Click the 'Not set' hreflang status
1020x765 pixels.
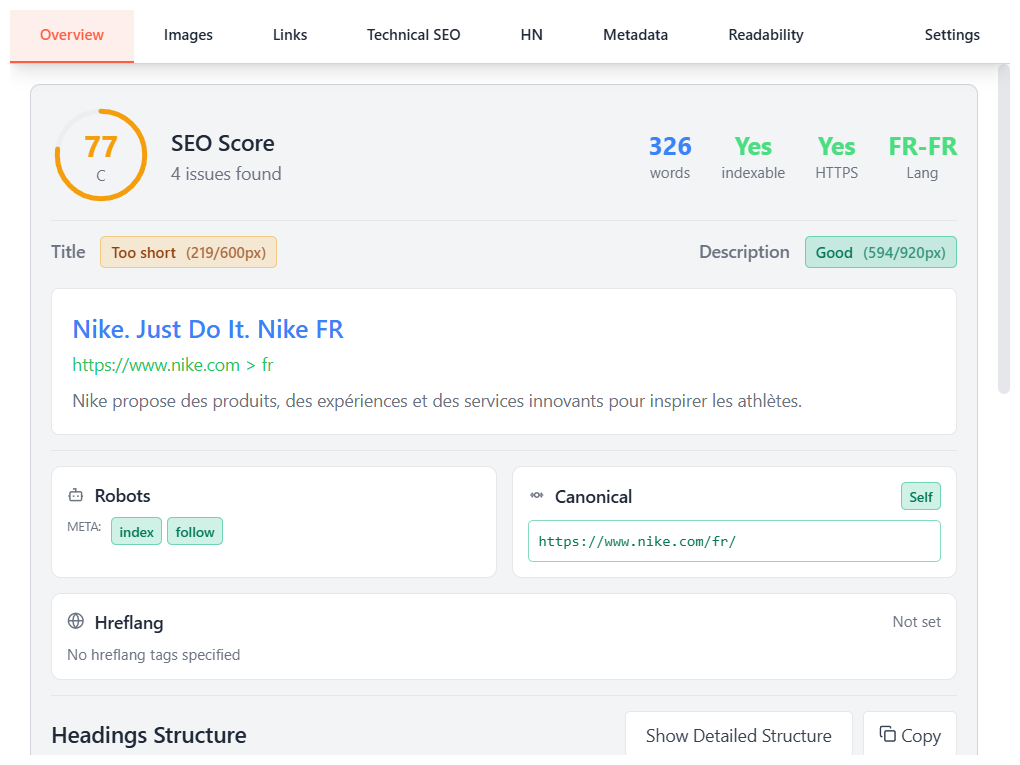[916, 622]
